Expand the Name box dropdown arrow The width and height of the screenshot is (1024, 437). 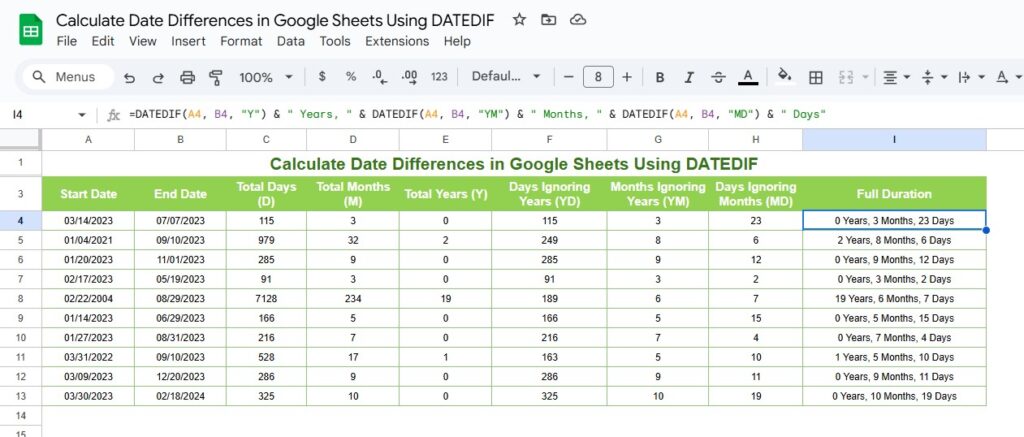82,115
